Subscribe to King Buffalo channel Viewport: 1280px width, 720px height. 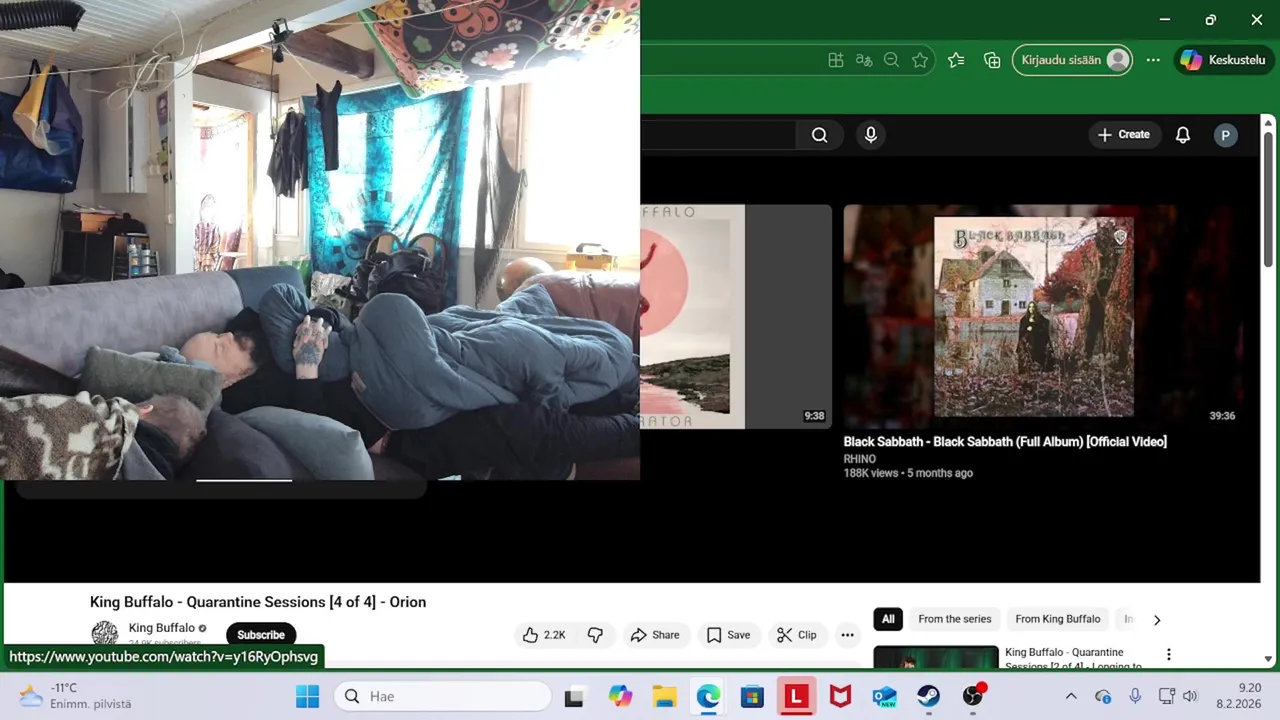pos(261,635)
